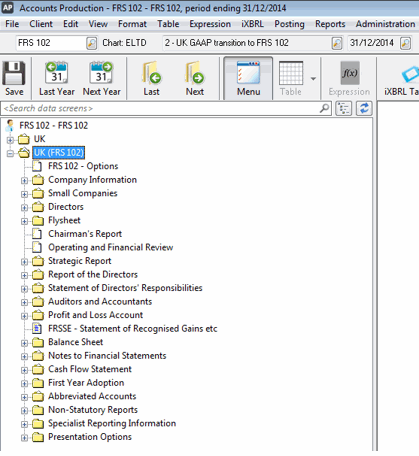Click the Save toolbar icon
The width and height of the screenshot is (419, 456).
(14, 79)
